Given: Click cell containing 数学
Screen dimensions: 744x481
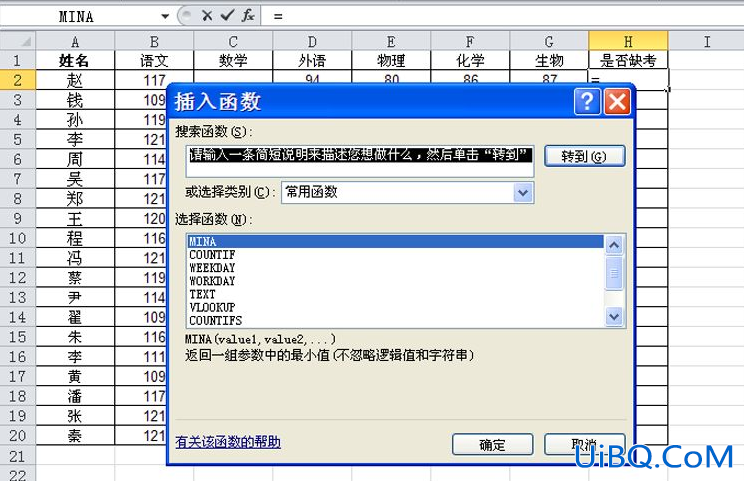Looking at the screenshot, I should 233,60.
